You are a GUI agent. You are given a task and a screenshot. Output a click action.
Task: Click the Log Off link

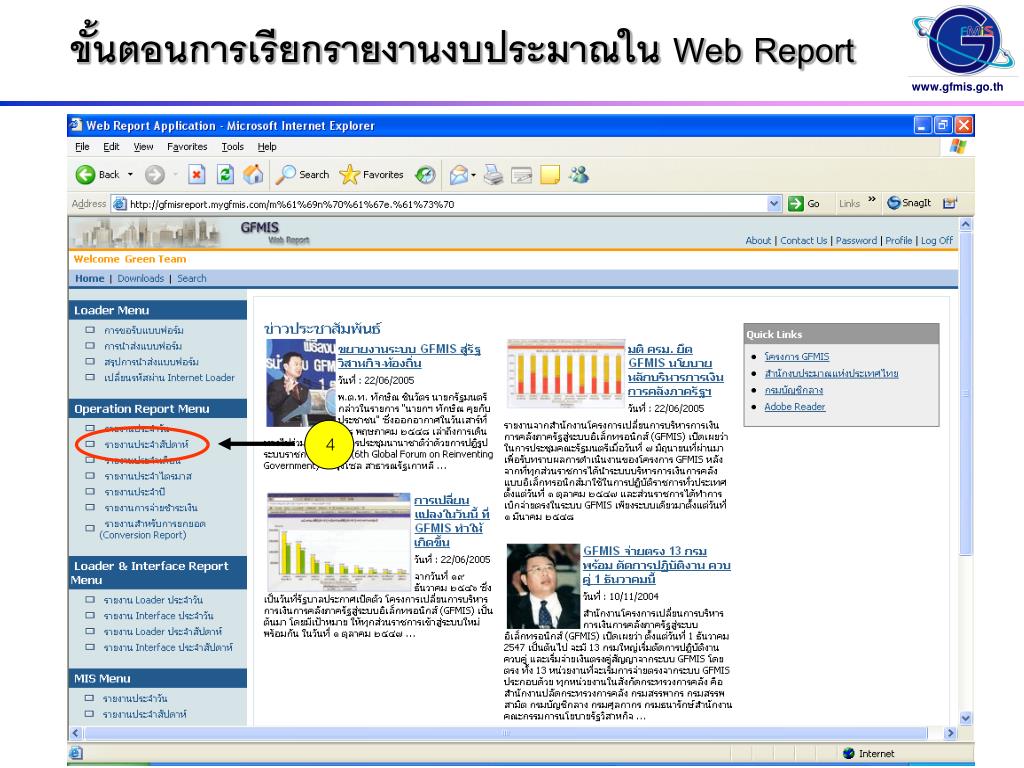(x=936, y=240)
